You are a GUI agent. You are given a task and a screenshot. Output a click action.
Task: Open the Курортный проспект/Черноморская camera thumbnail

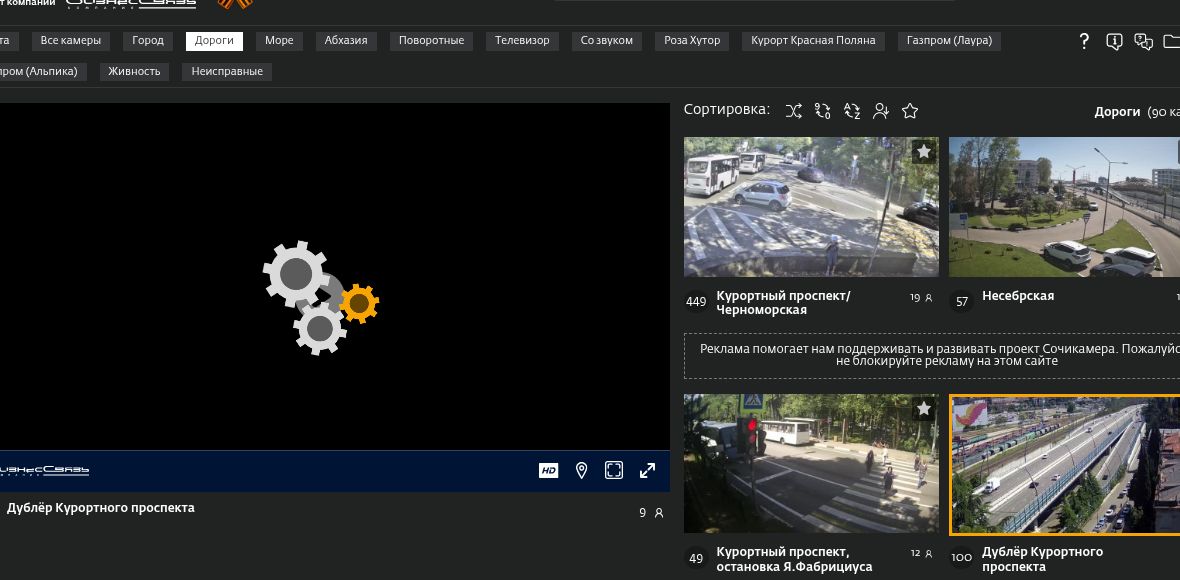(811, 207)
